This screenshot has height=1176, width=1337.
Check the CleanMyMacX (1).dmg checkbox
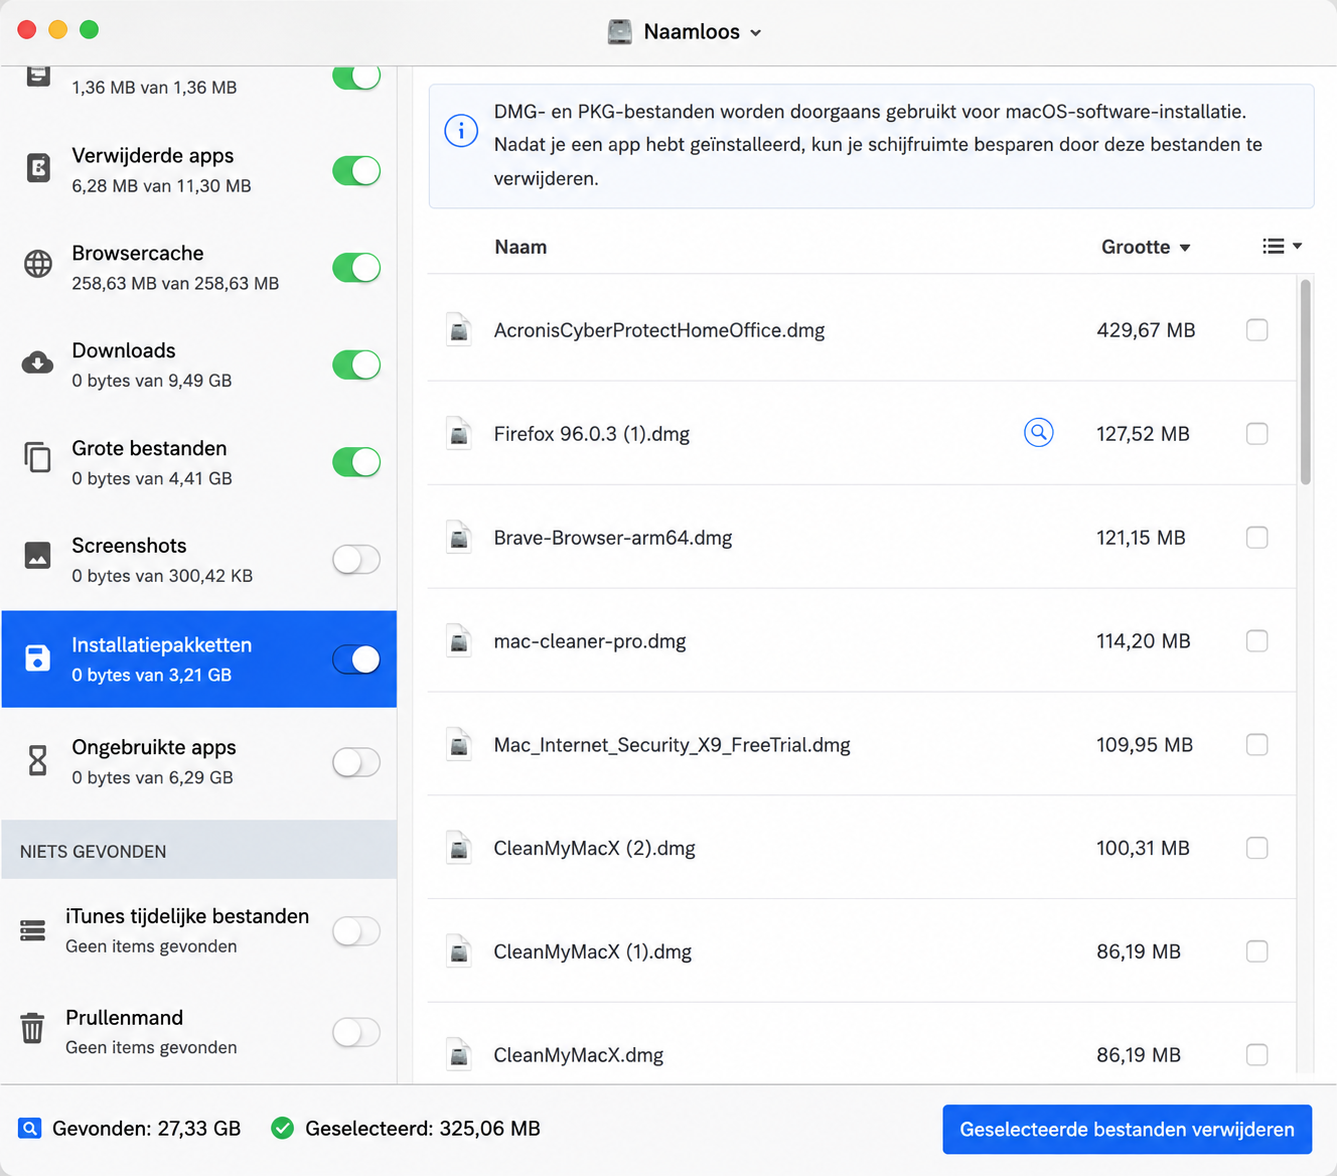coord(1257,951)
